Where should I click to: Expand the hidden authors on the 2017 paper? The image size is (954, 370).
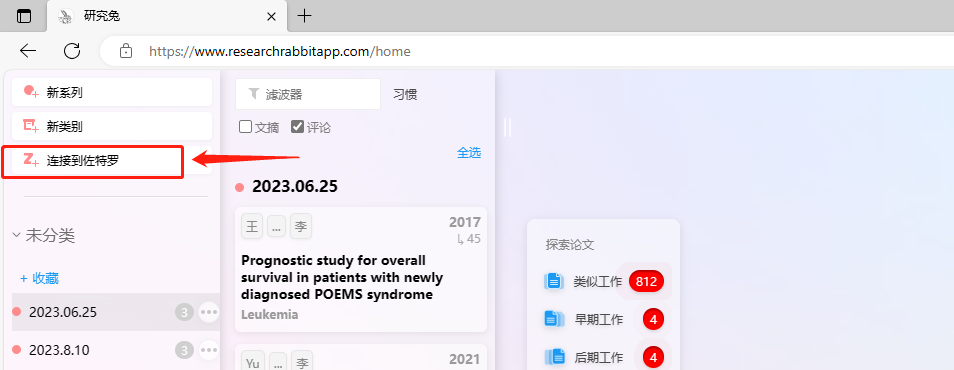pos(276,226)
